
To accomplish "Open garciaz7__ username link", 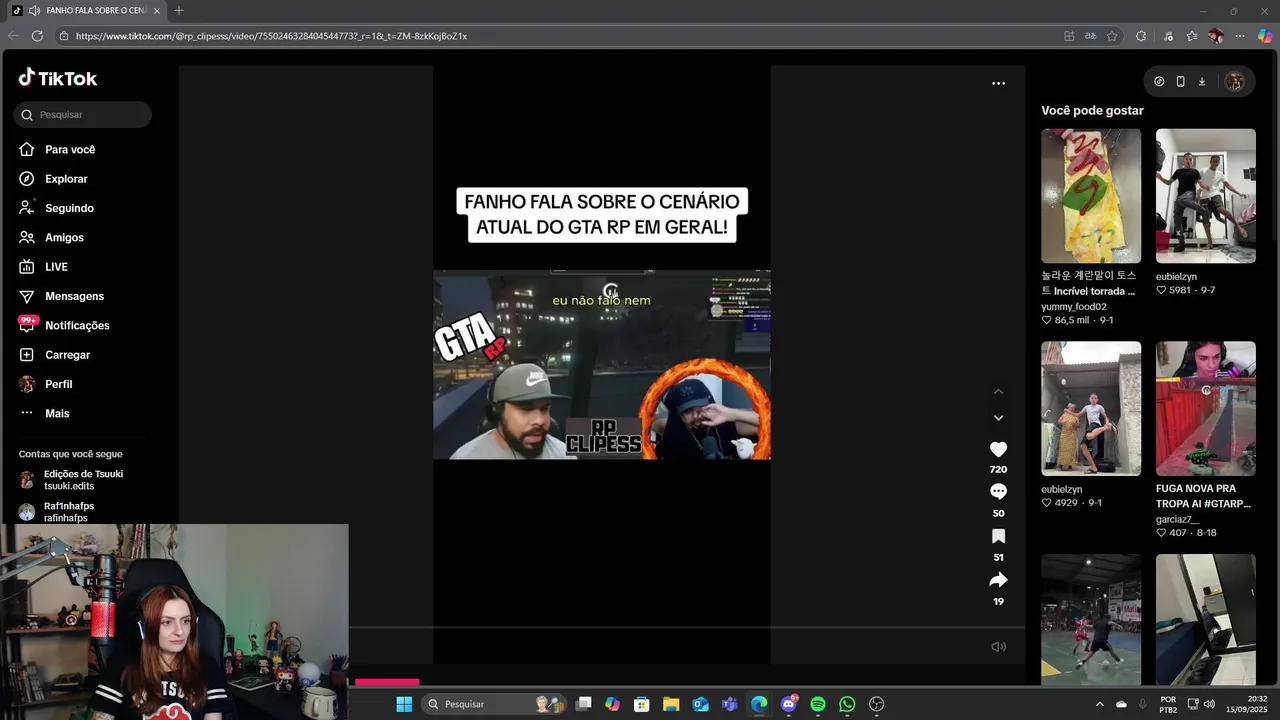I will (1177, 519).
